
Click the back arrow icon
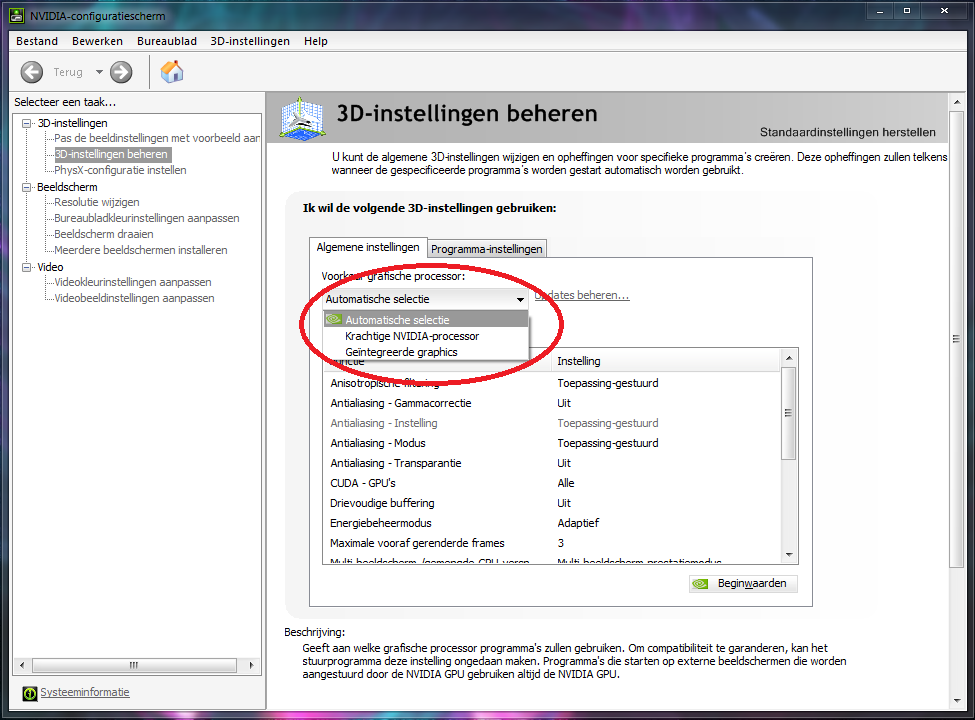(x=32, y=72)
